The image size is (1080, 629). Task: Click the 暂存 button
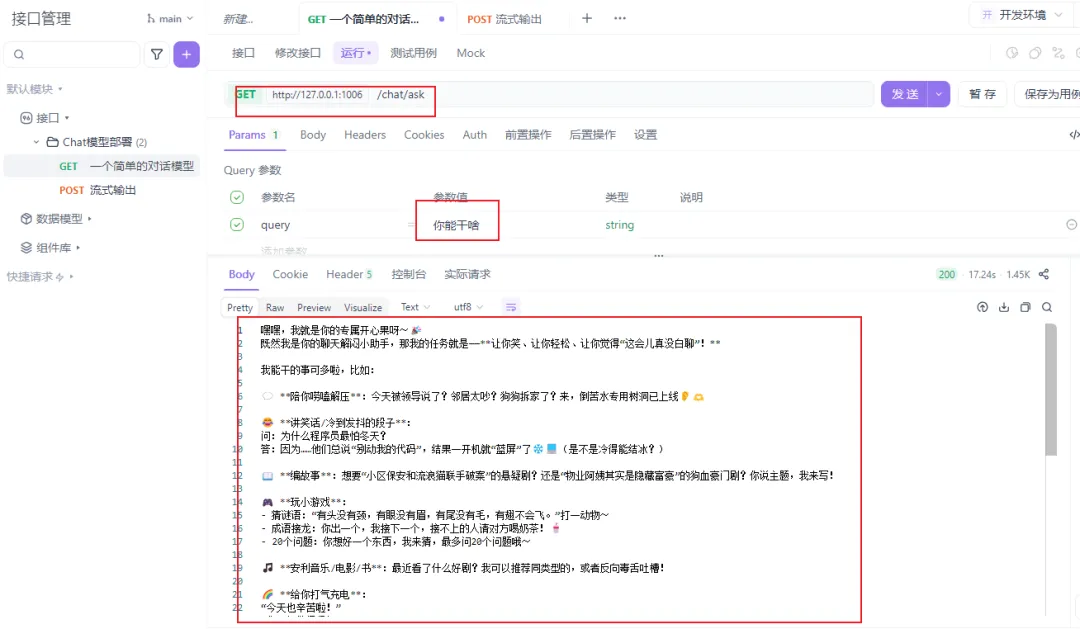982,94
